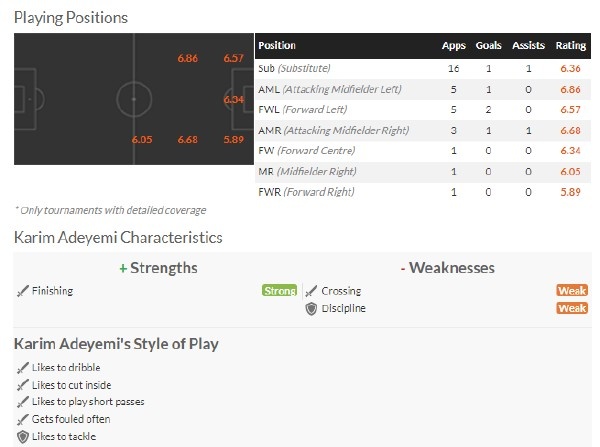Sort table by the Assists column header

coord(528,46)
